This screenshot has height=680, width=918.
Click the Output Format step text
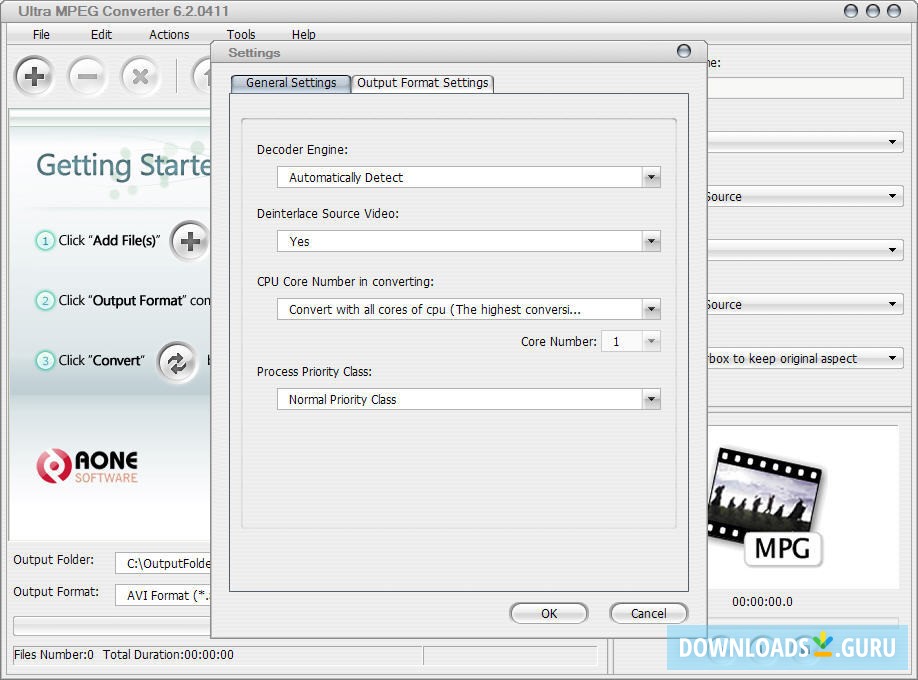(134, 300)
